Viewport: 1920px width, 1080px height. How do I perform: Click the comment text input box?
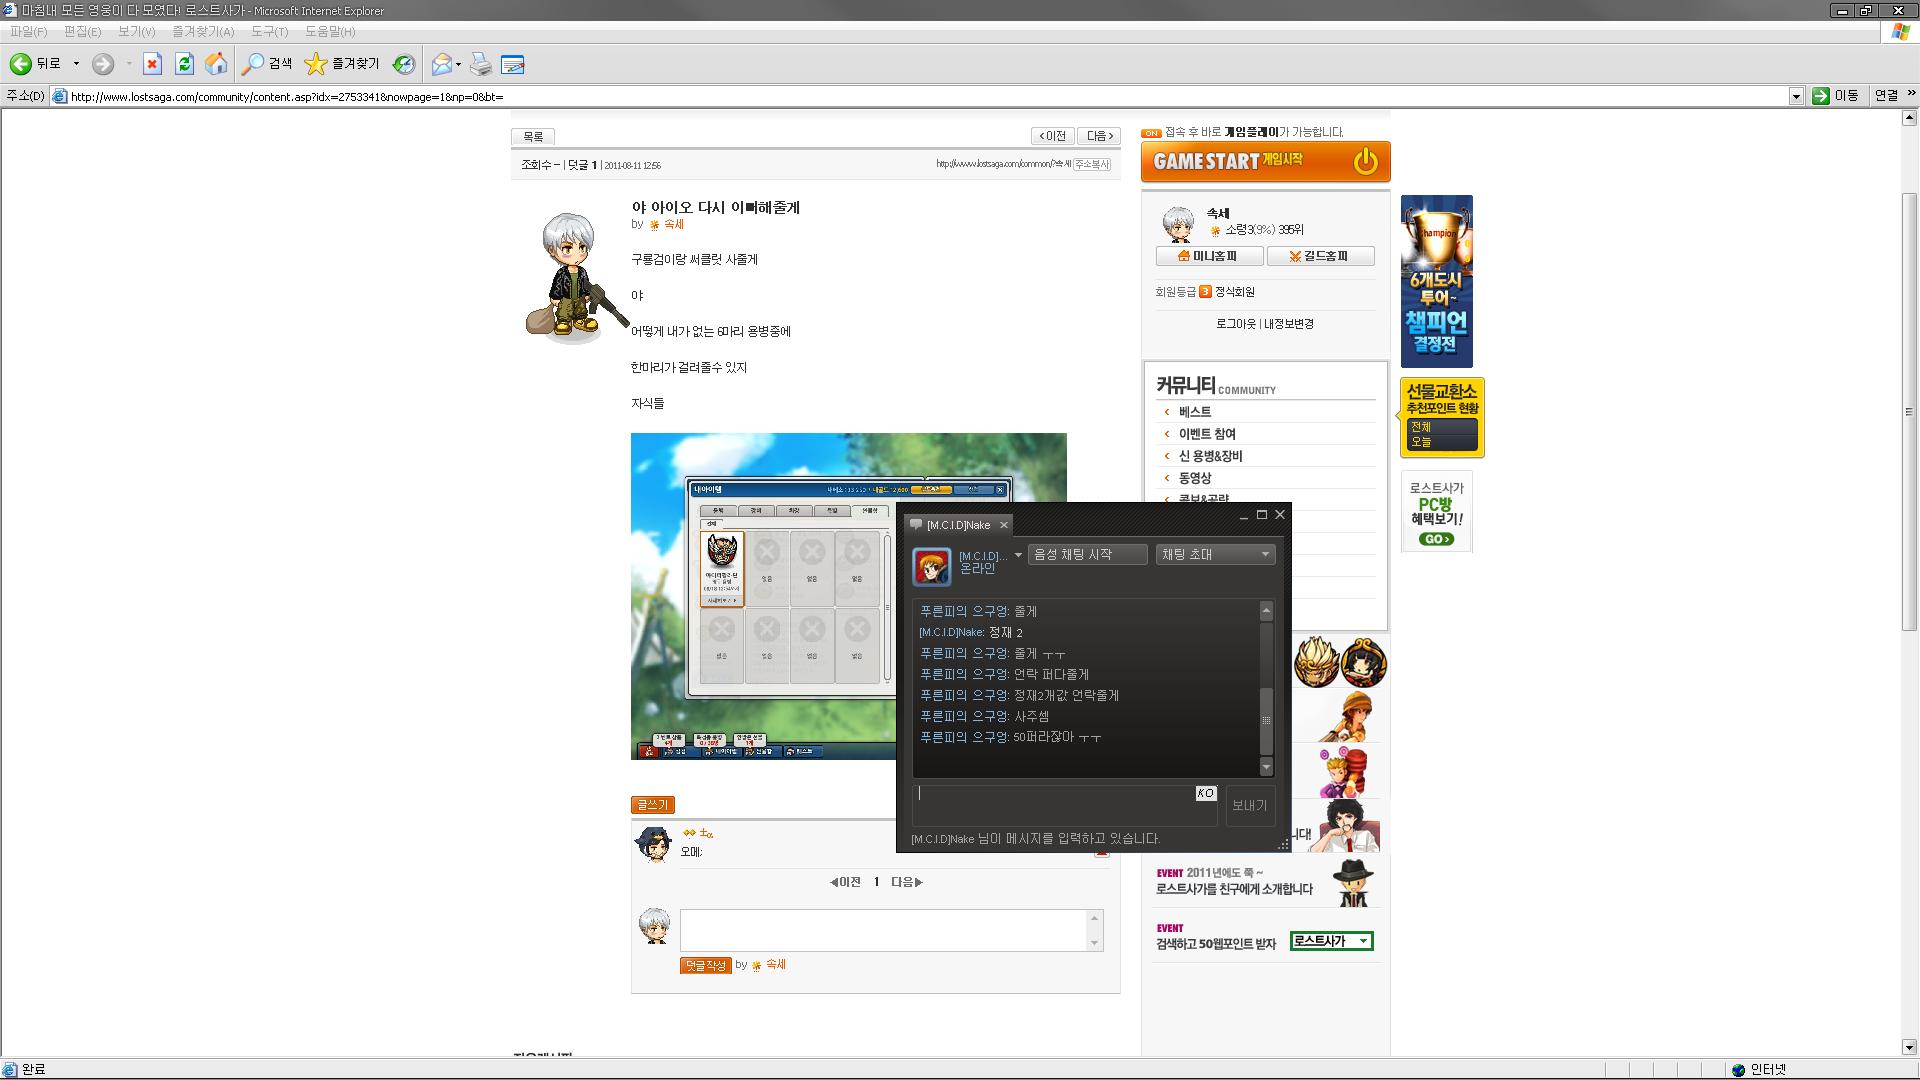884,930
